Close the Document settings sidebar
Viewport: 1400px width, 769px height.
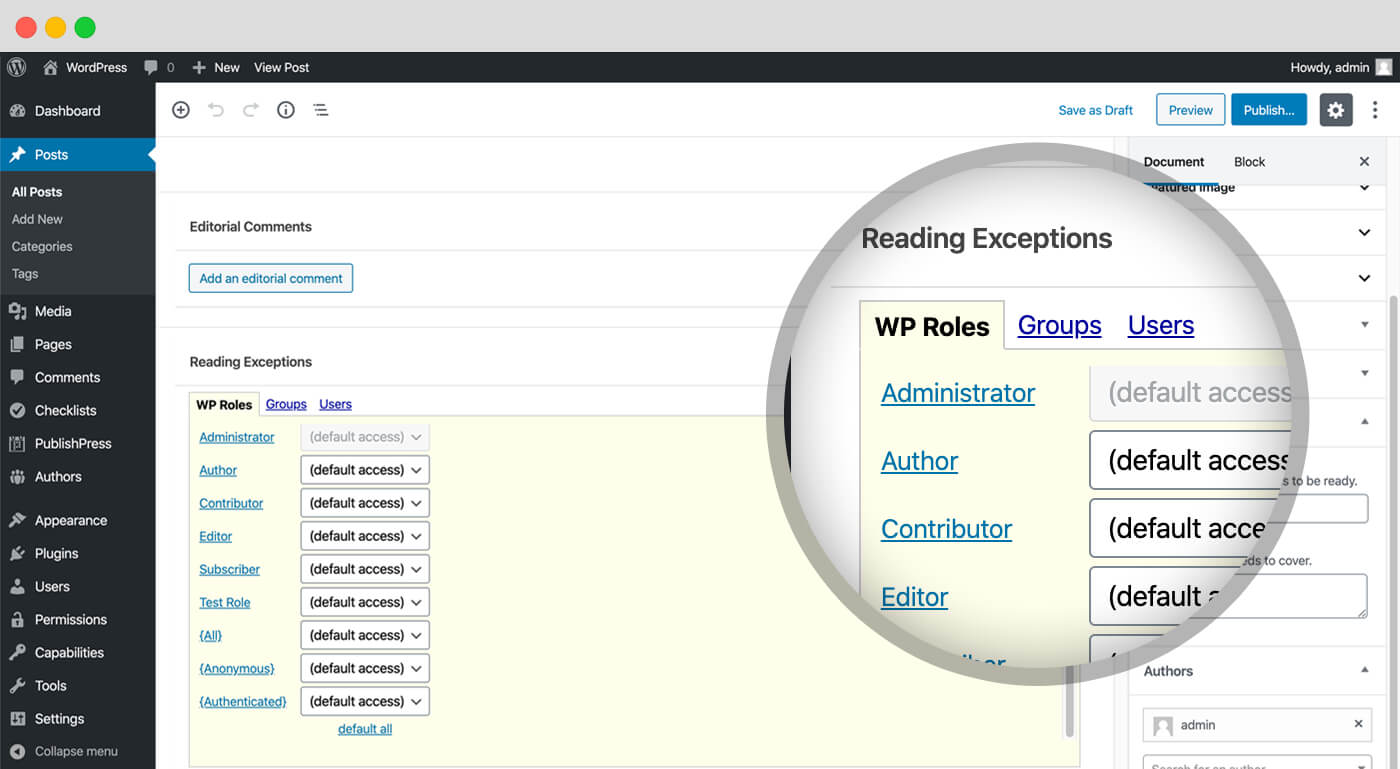(x=1364, y=161)
